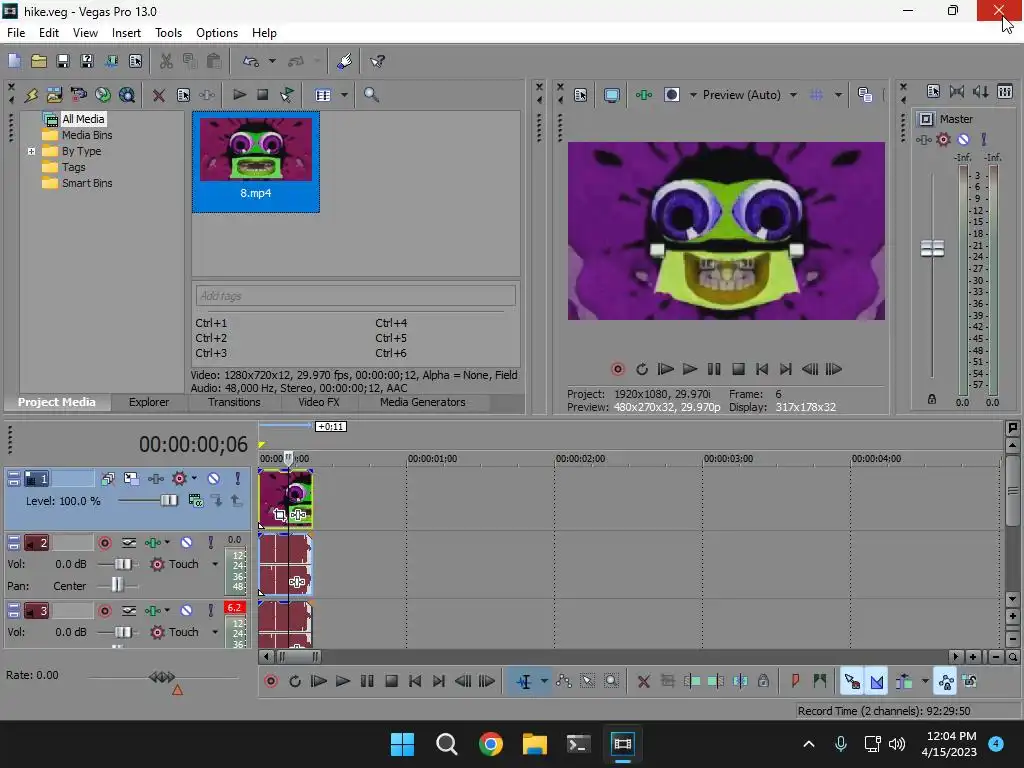1024x768 pixels.
Task: Adjust the Master volume fader
Action: (x=932, y=248)
